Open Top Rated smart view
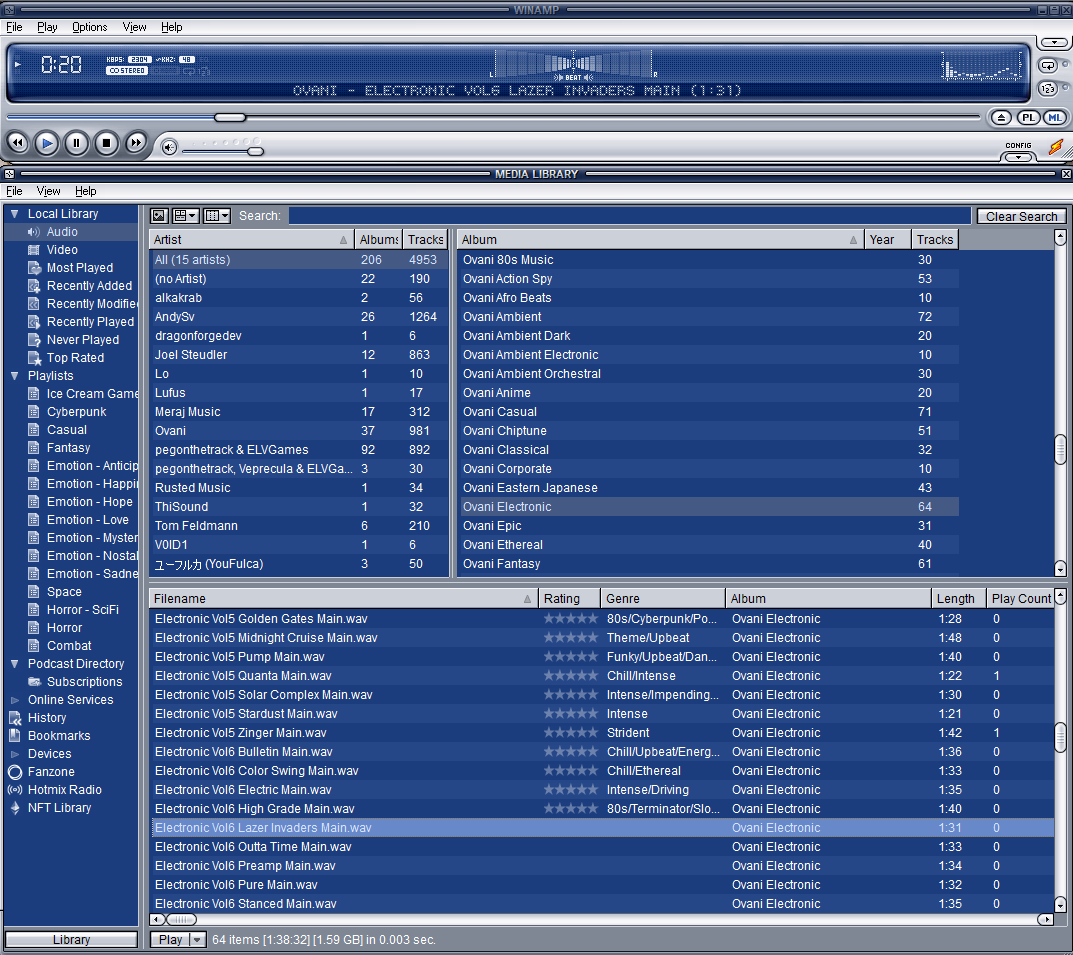 click(75, 357)
